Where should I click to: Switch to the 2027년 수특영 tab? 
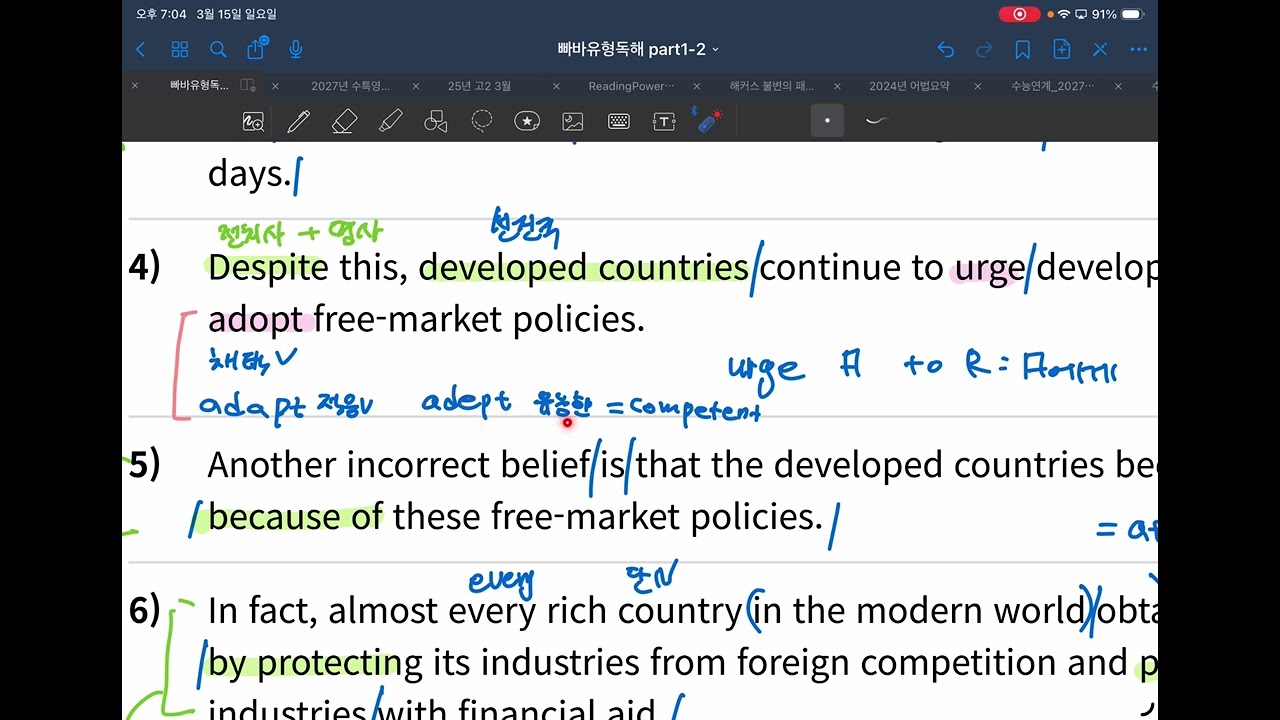pyautogui.click(x=350, y=86)
